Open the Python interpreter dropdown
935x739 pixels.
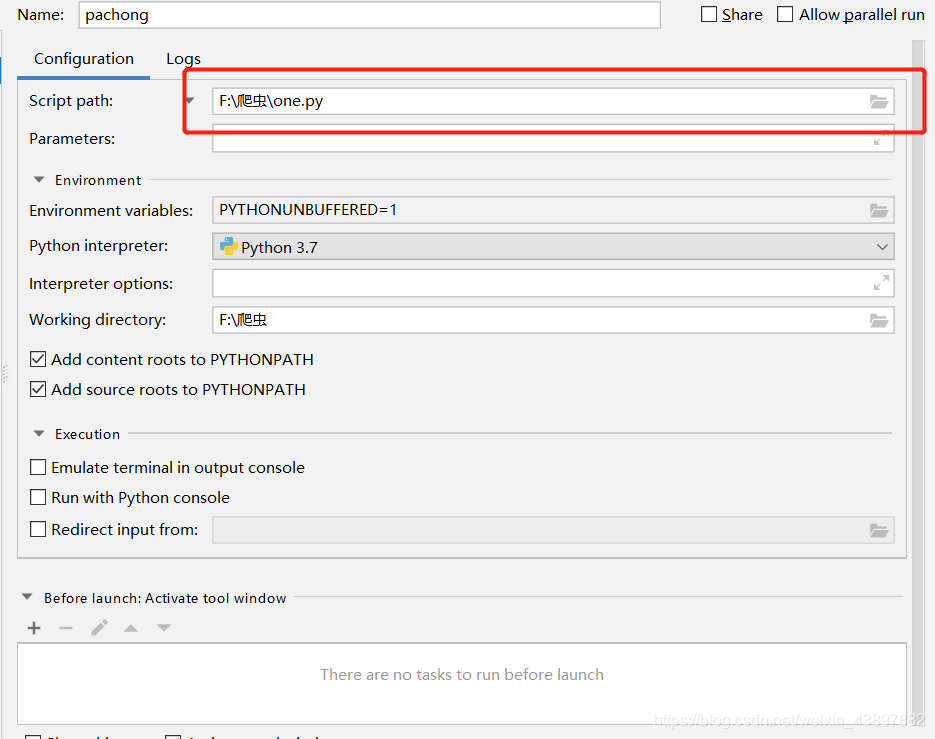882,247
